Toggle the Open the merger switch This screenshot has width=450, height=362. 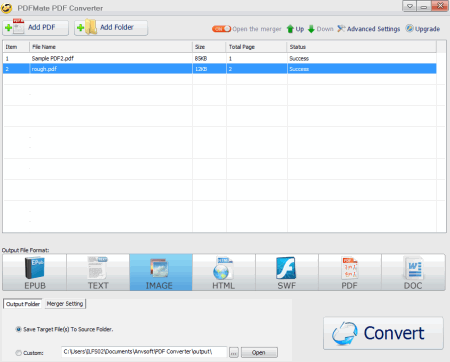tap(221, 29)
